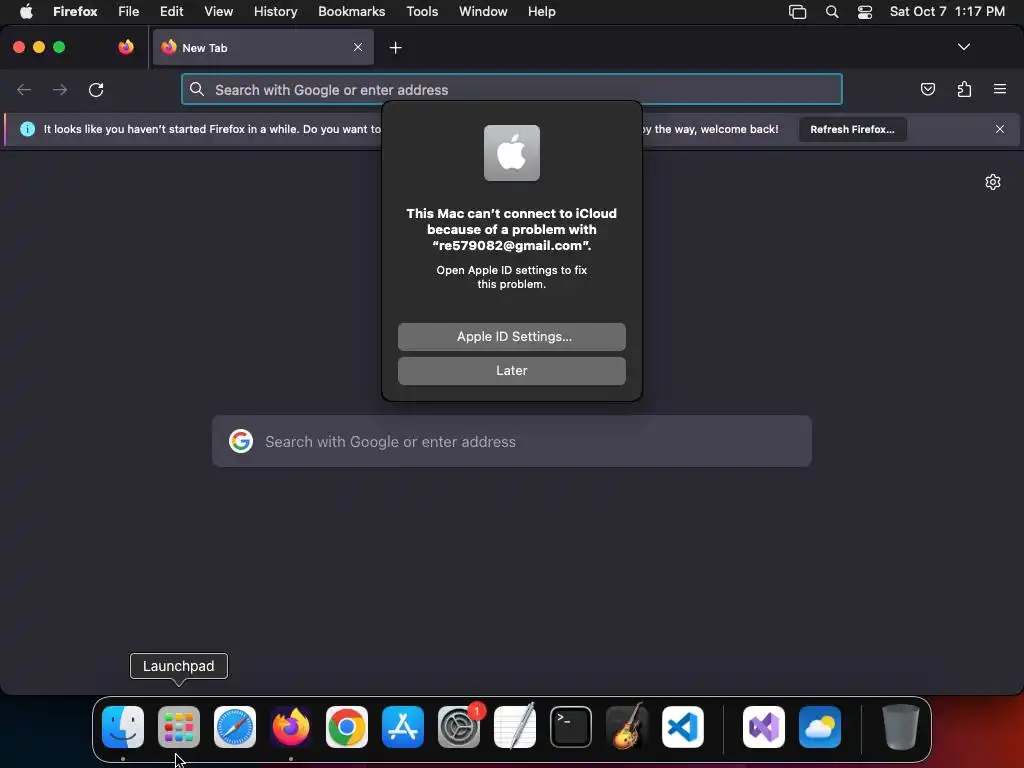Expand the list all tabs chevron
This screenshot has height=768, width=1024.
963,47
